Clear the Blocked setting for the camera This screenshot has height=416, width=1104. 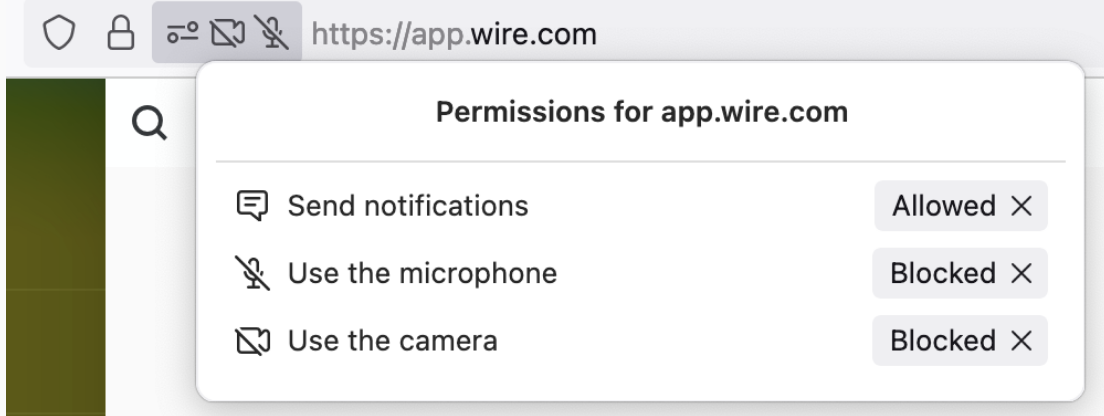1021,341
